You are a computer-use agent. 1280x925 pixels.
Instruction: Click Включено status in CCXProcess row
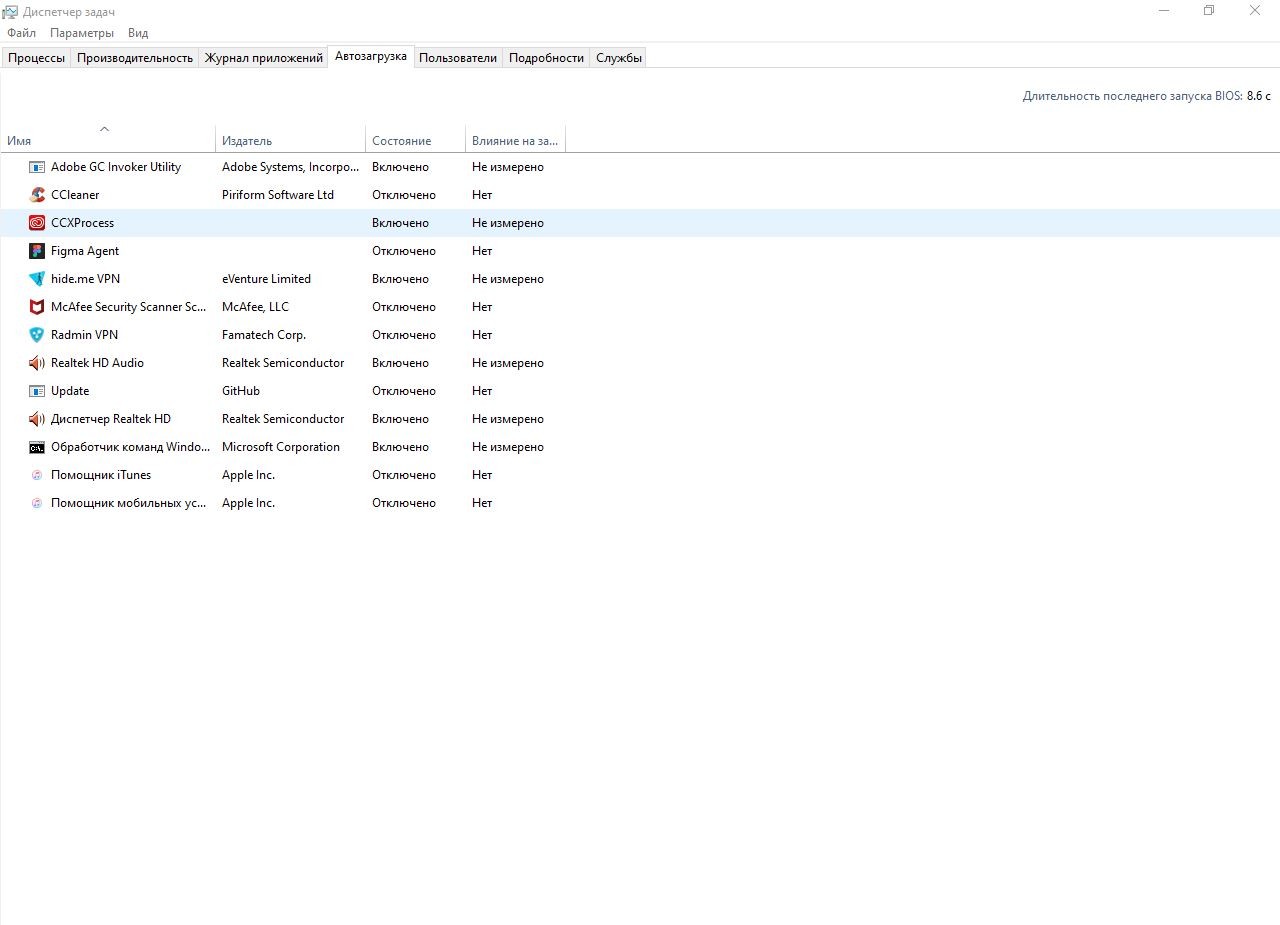tap(400, 223)
